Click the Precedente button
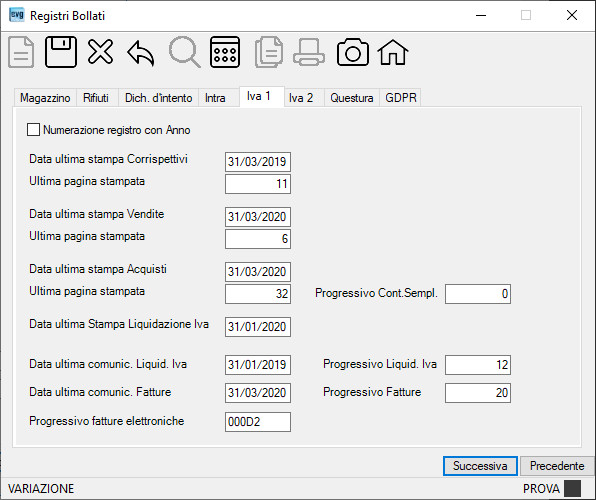Viewport: 596px width, 500px height. 557,466
